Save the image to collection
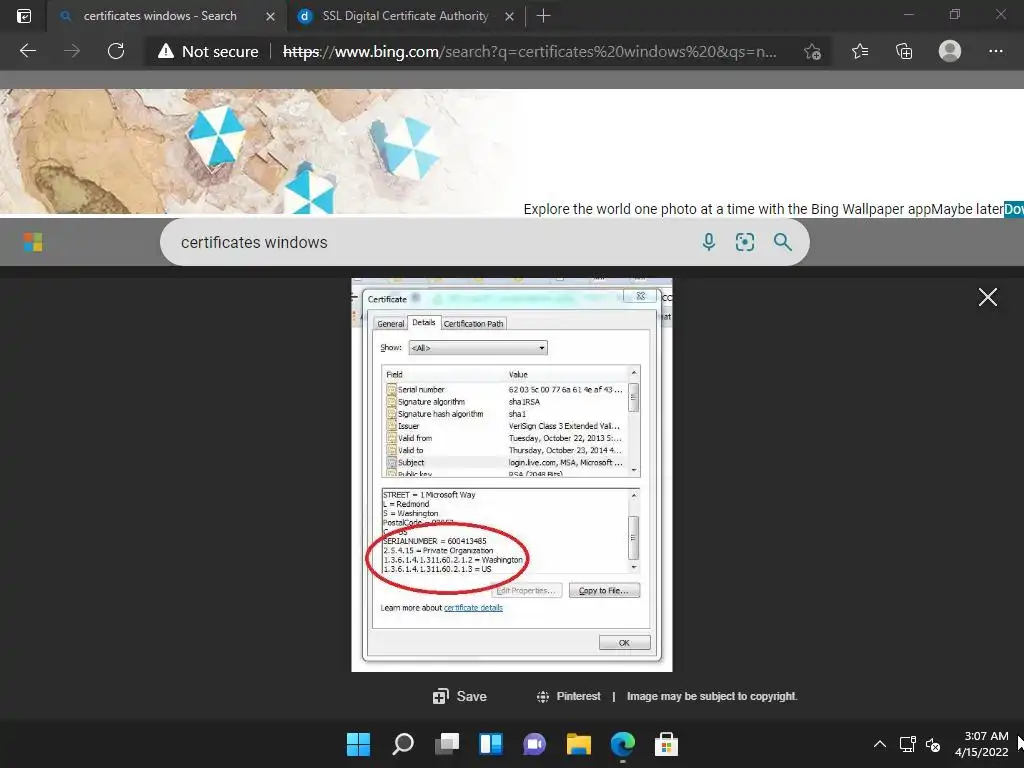 pyautogui.click(x=460, y=696)
